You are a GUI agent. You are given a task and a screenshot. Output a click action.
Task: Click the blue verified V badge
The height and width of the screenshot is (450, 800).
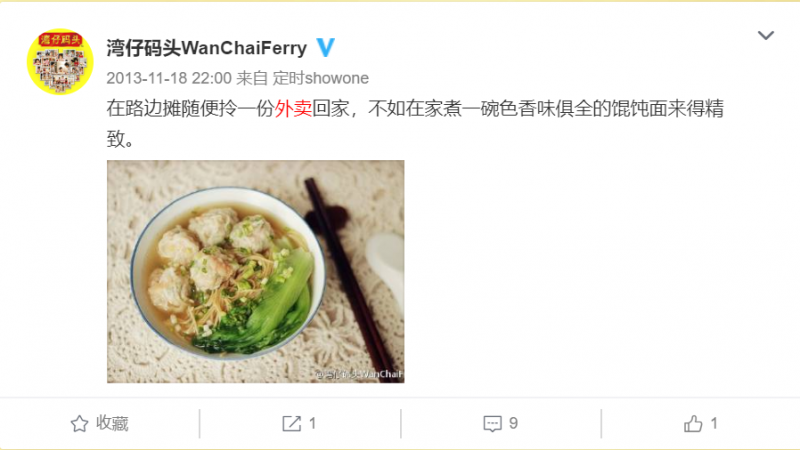[326, 47]
